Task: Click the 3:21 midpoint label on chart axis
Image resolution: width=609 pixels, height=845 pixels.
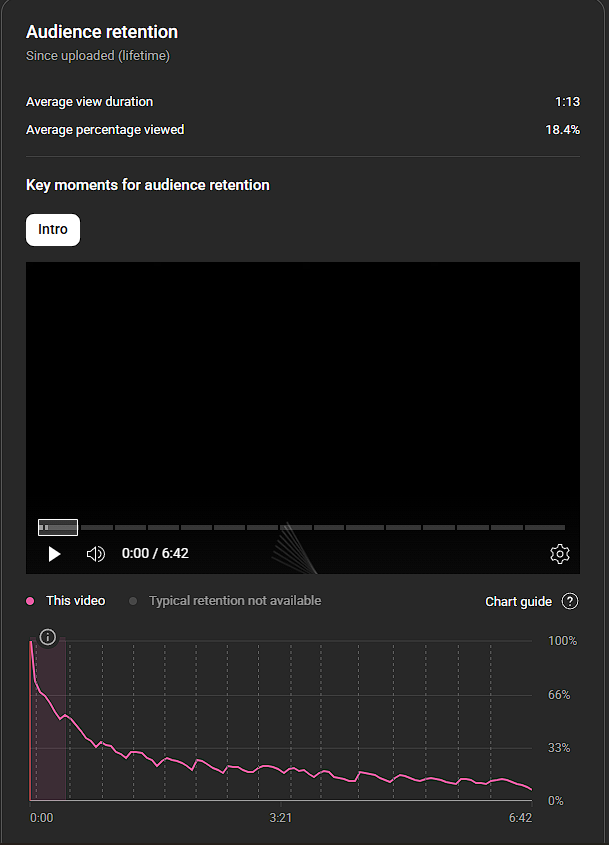Action: click(x=281, y=818)
